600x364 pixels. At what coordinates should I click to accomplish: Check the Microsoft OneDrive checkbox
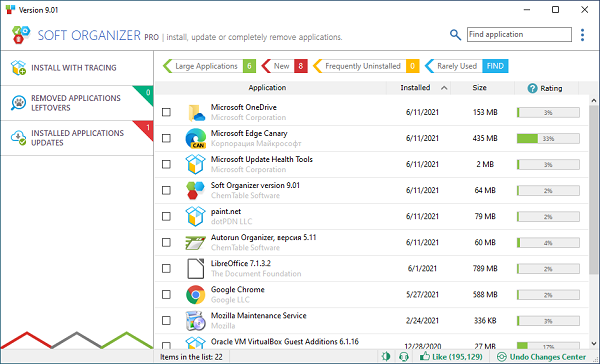(166, 112)
